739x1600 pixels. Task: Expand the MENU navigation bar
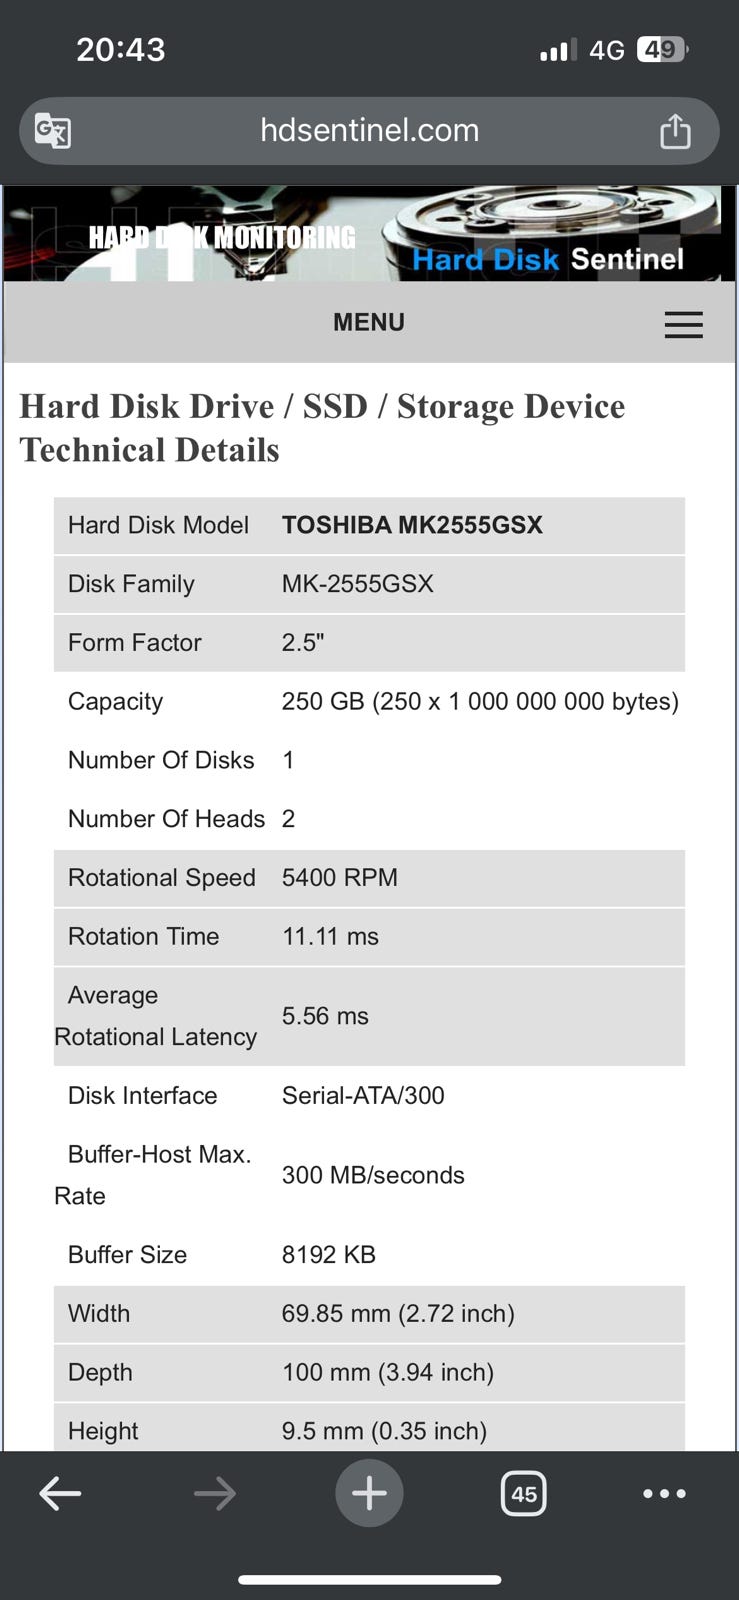point(369,322)
